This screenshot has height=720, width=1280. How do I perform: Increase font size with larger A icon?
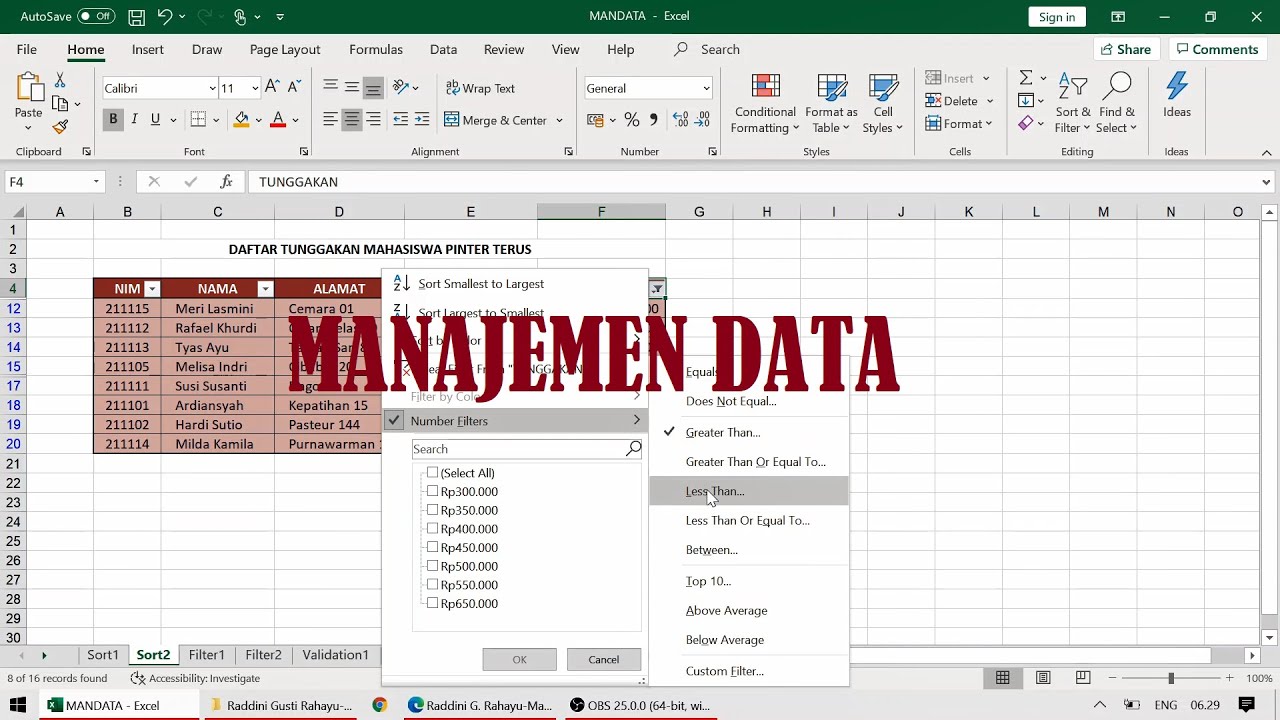coord(272,88)
